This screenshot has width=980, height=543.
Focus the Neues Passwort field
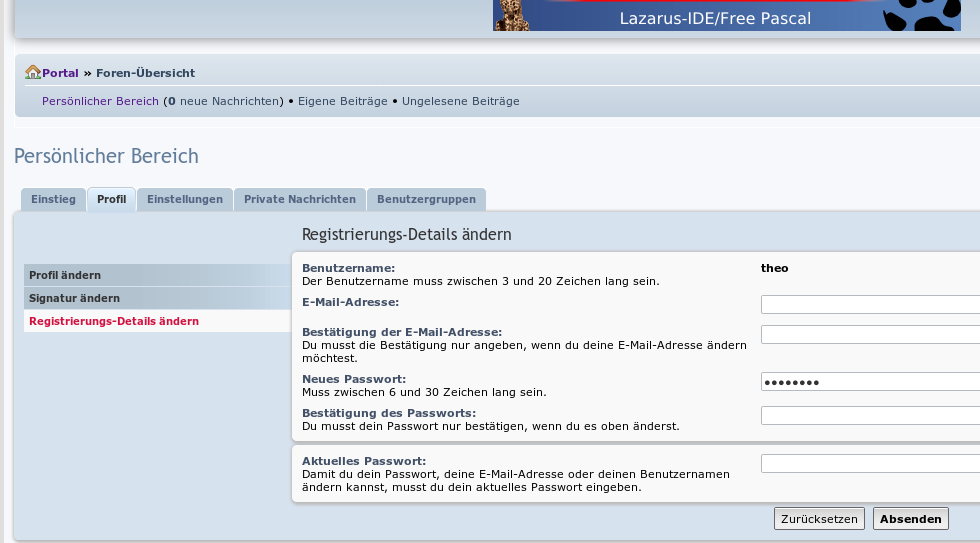click(870, 382)
